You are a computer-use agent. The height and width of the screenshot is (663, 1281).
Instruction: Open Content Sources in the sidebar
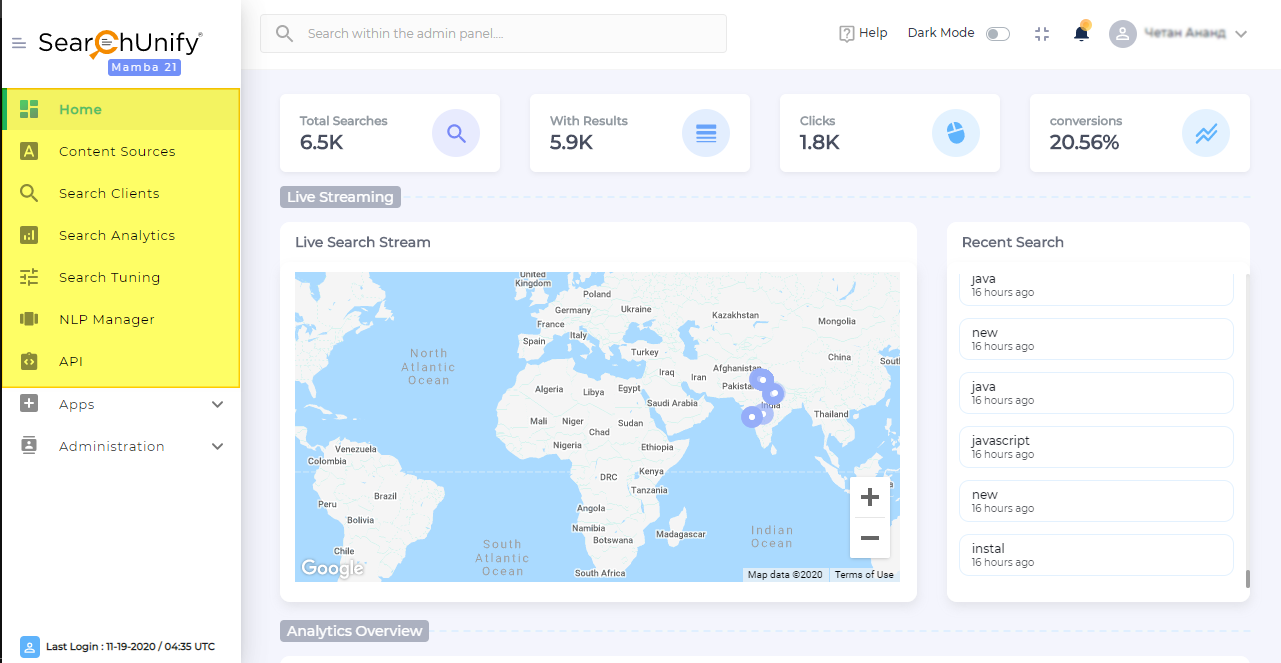coord(117,152)
